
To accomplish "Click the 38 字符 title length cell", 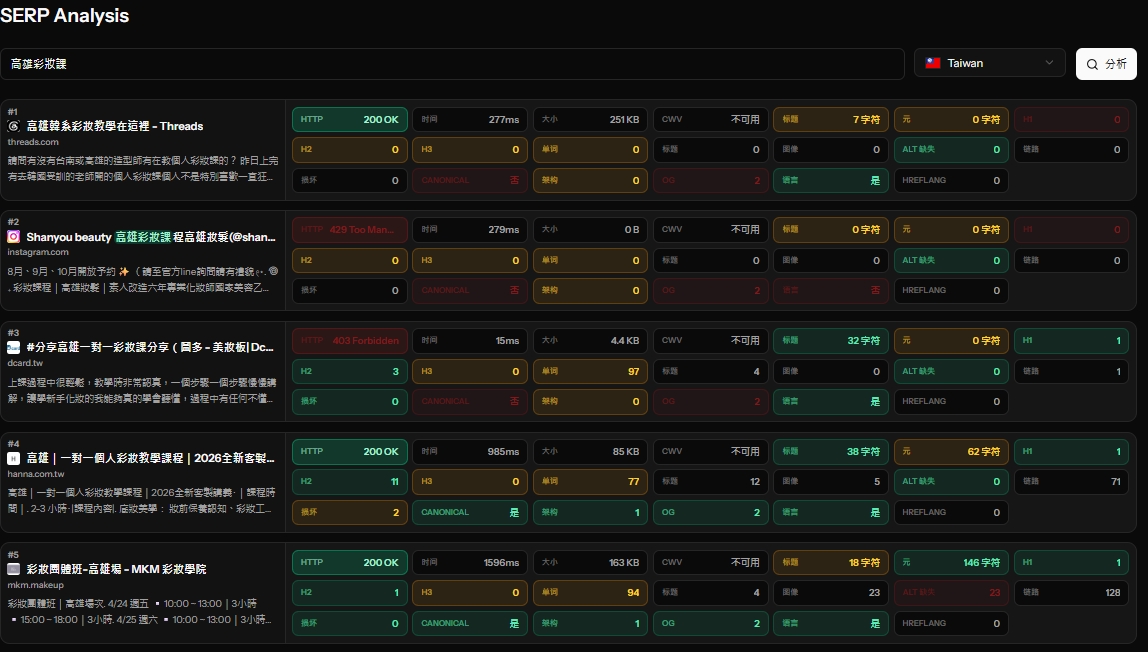I will 831,451.
